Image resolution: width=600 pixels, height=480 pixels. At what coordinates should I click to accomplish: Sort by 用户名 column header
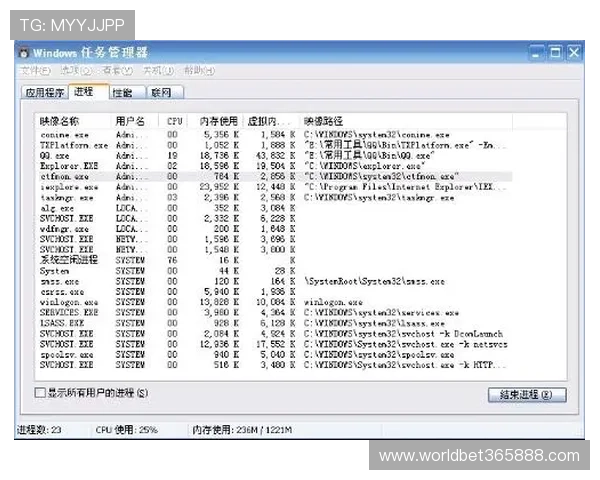[135, 121]
